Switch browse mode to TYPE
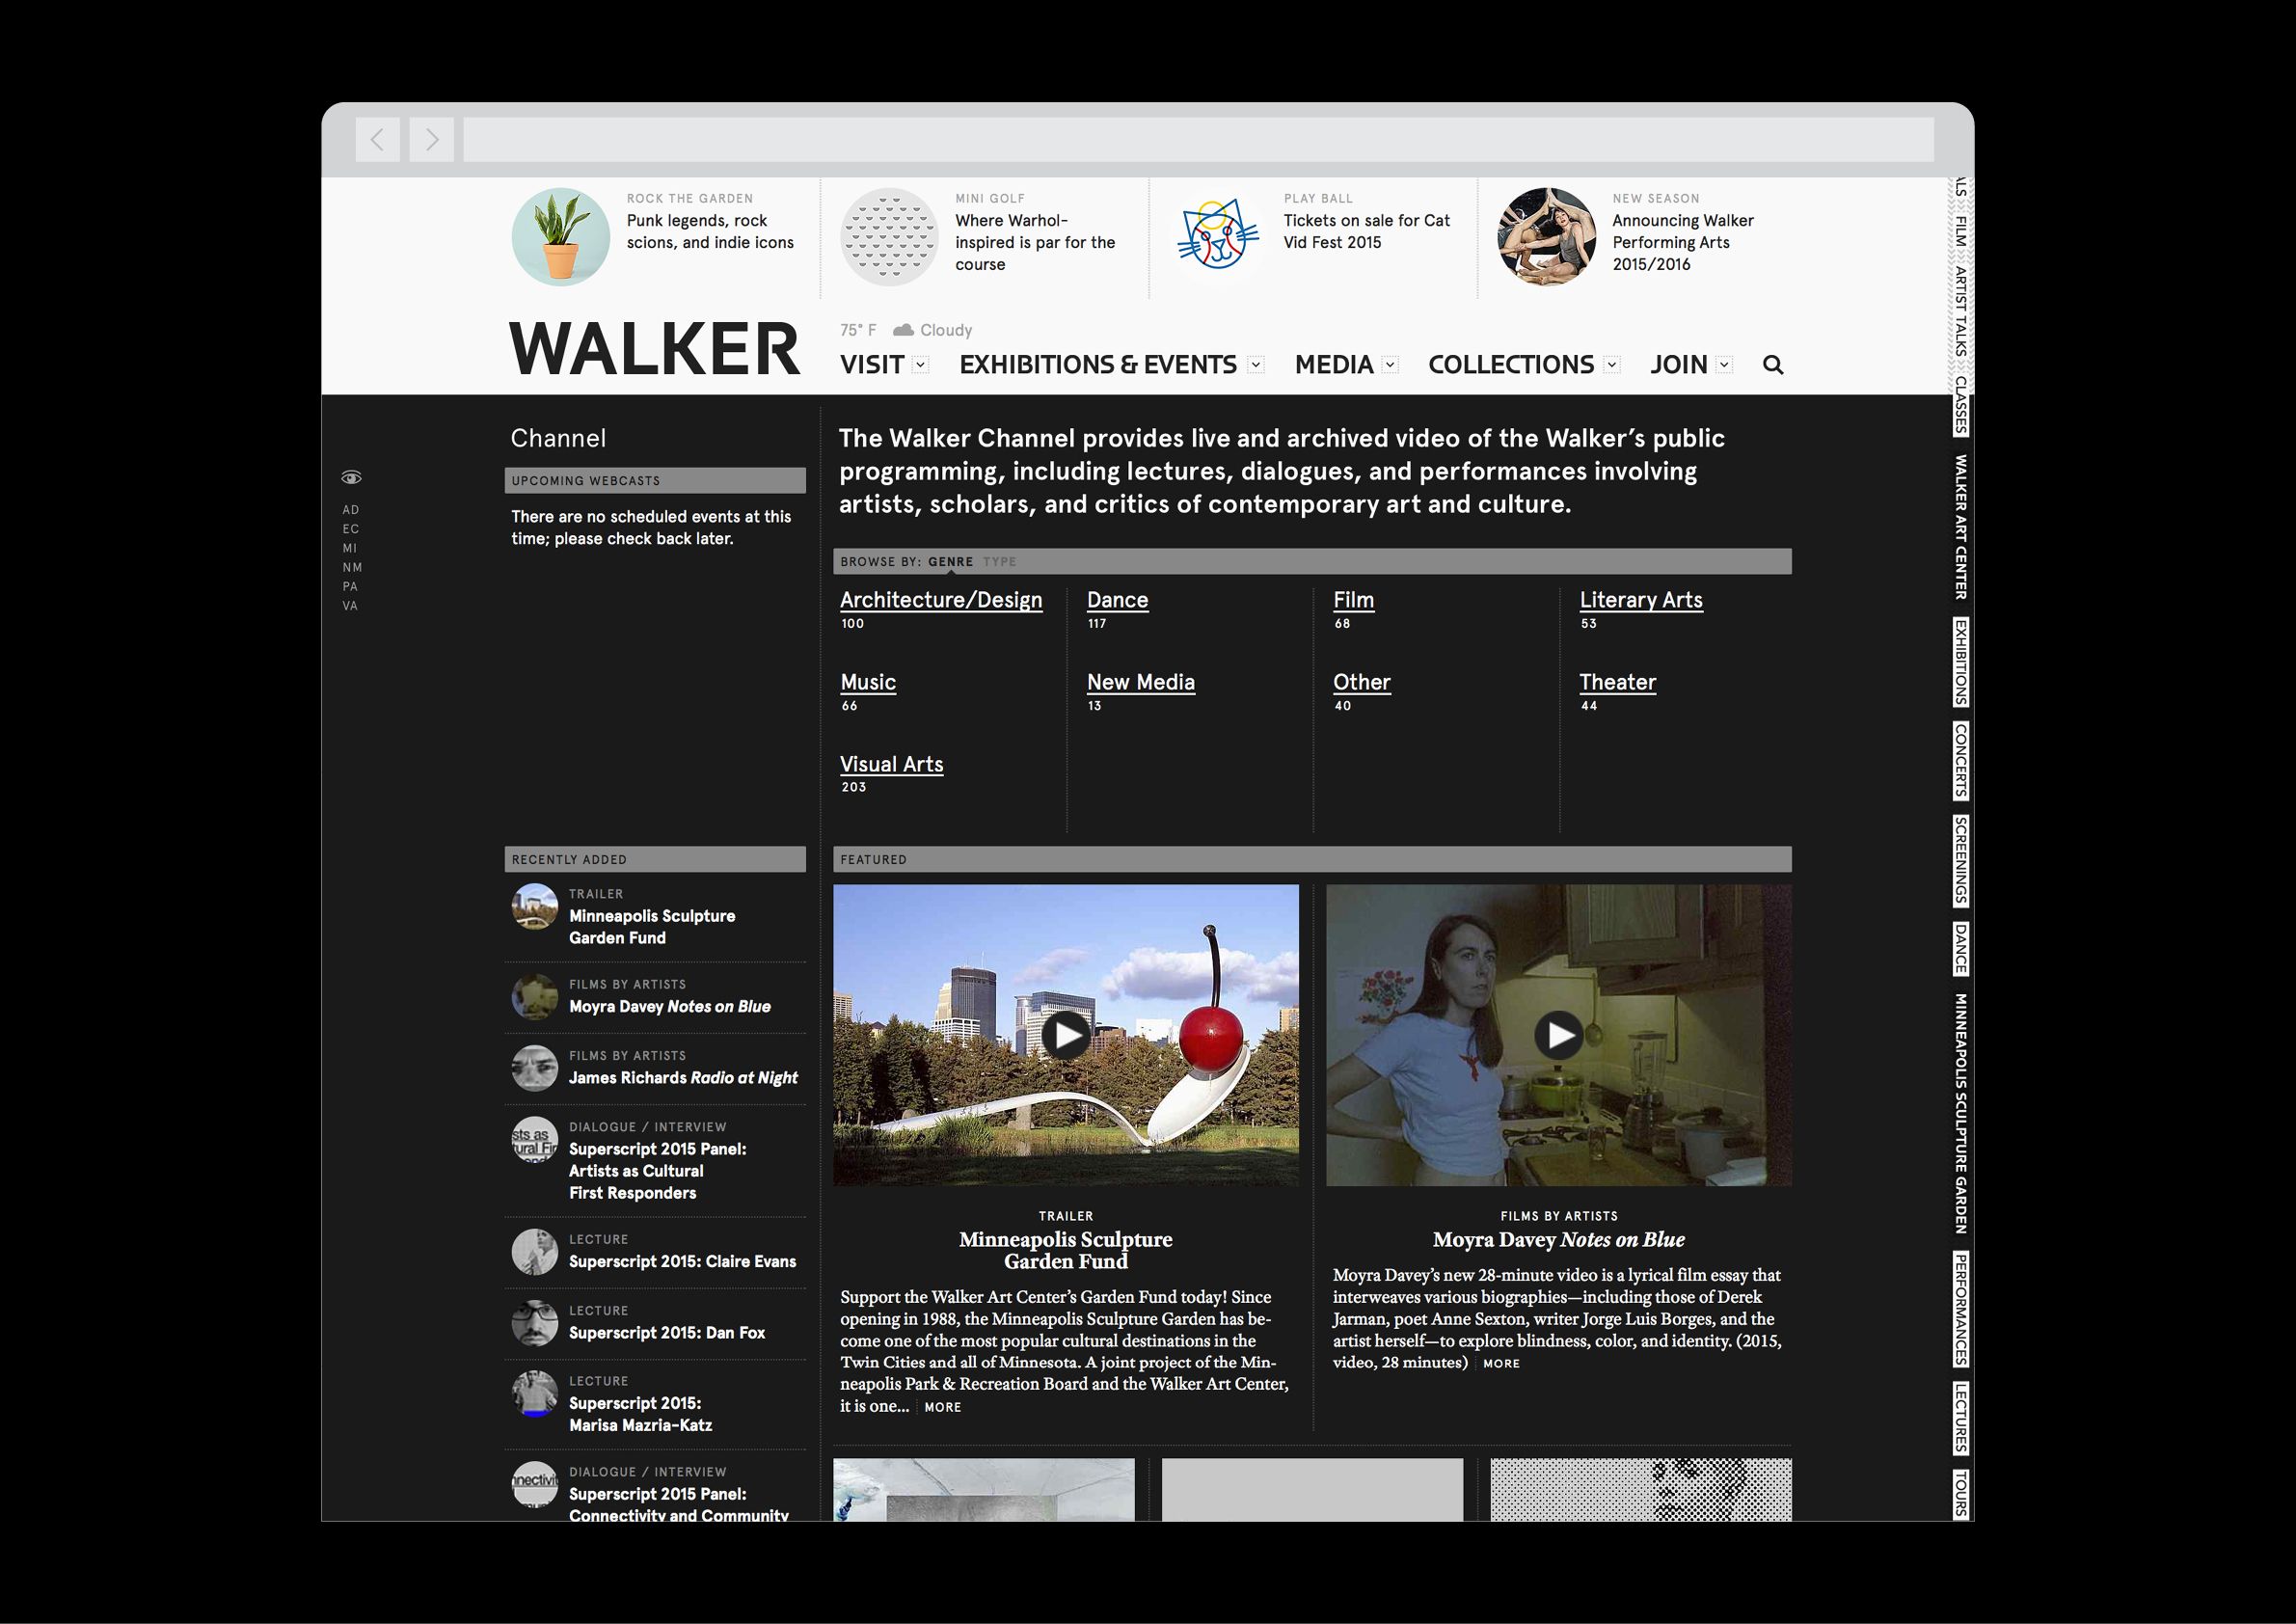The width and height of the screenshot is (2296, 1624). click(999, 562)
